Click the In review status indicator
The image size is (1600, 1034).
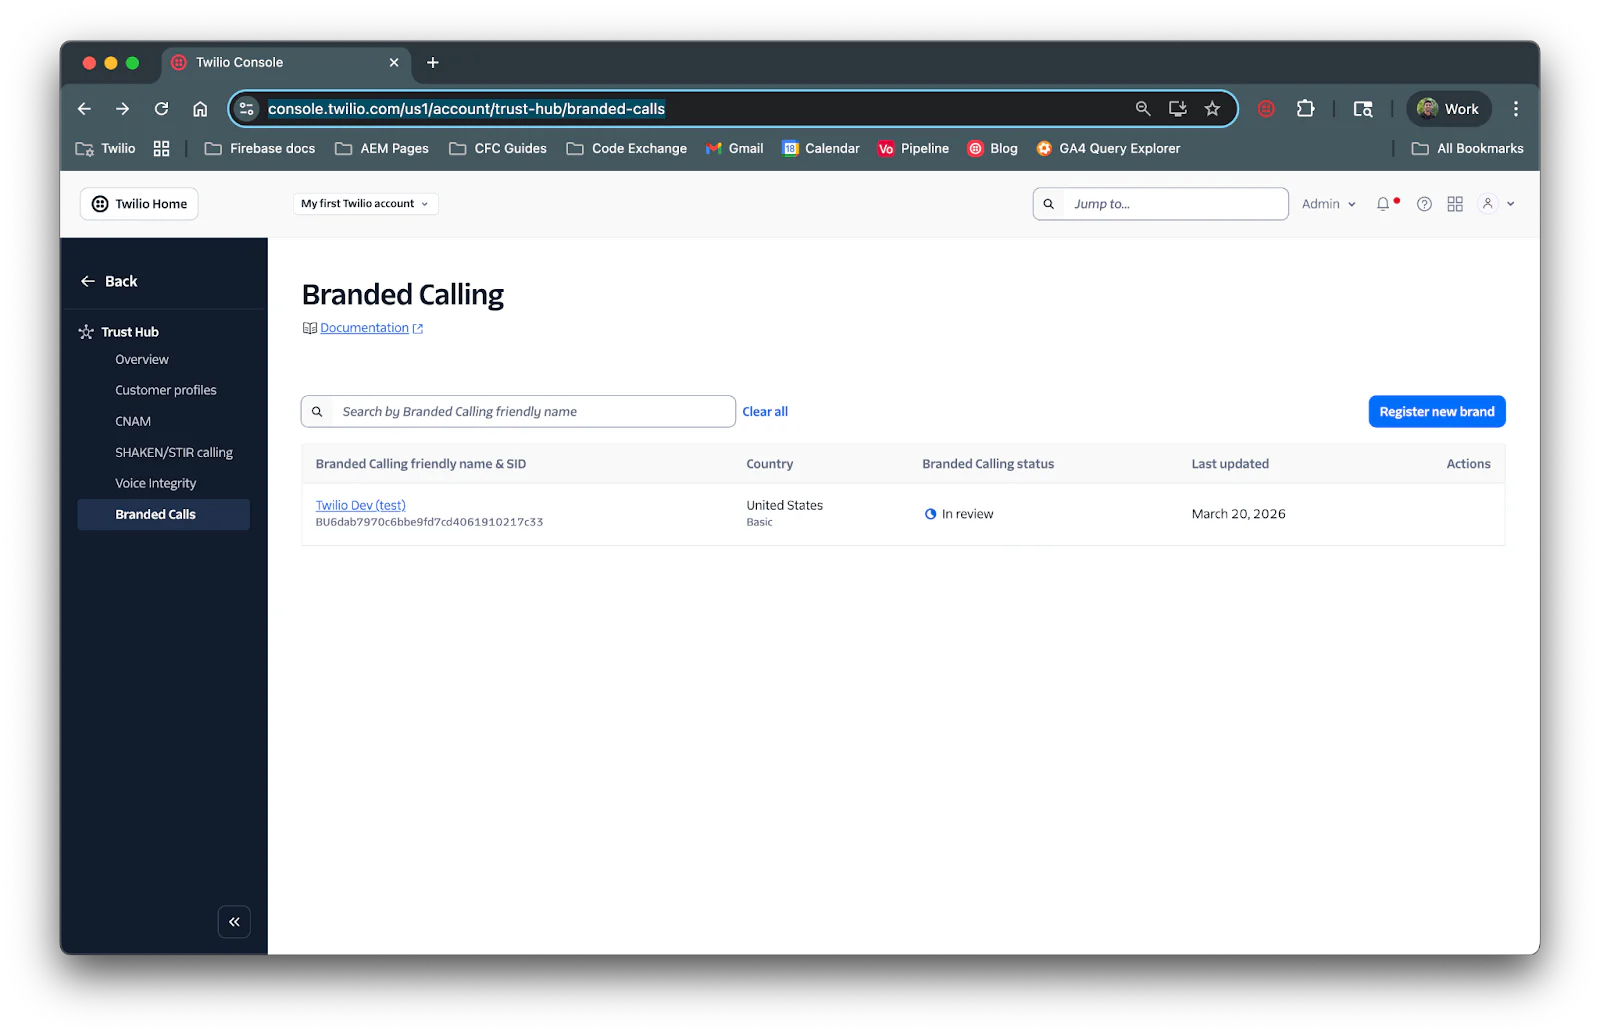[x=958, y=513]
